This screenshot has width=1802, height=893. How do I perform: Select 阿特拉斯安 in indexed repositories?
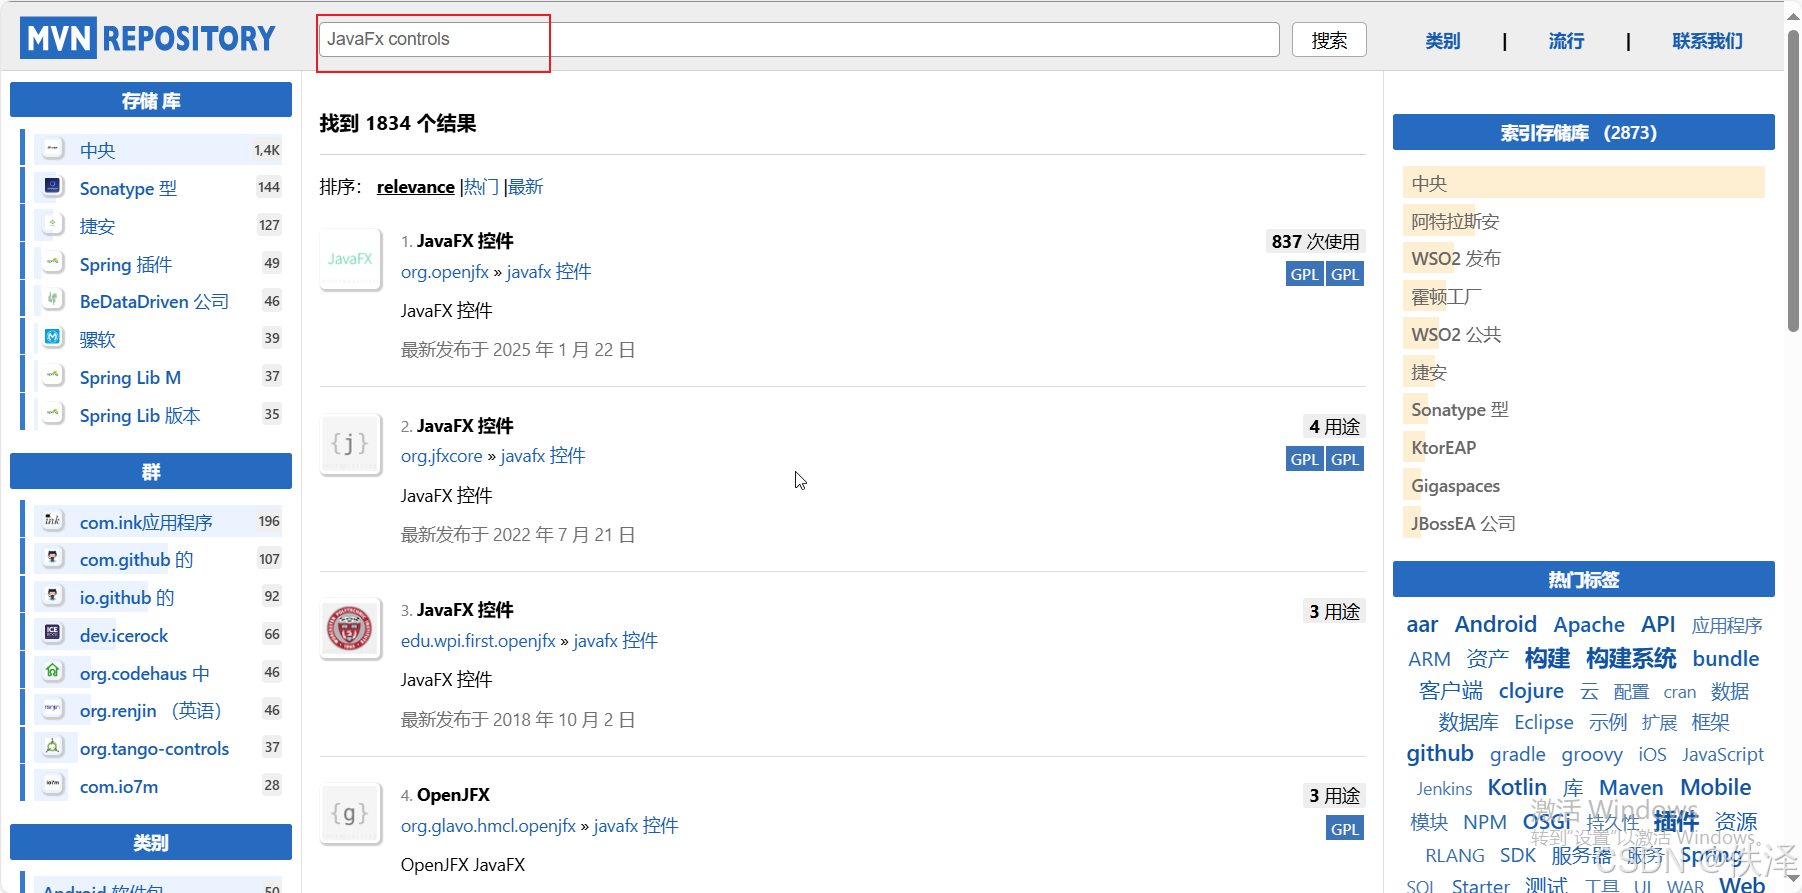click(x=1455, y=221)
